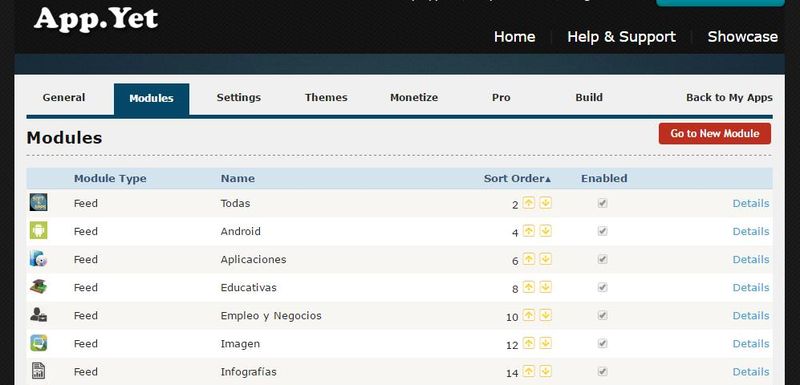Open Details for Android module
The width and height of the screenshot is (800, 385).
751,231
